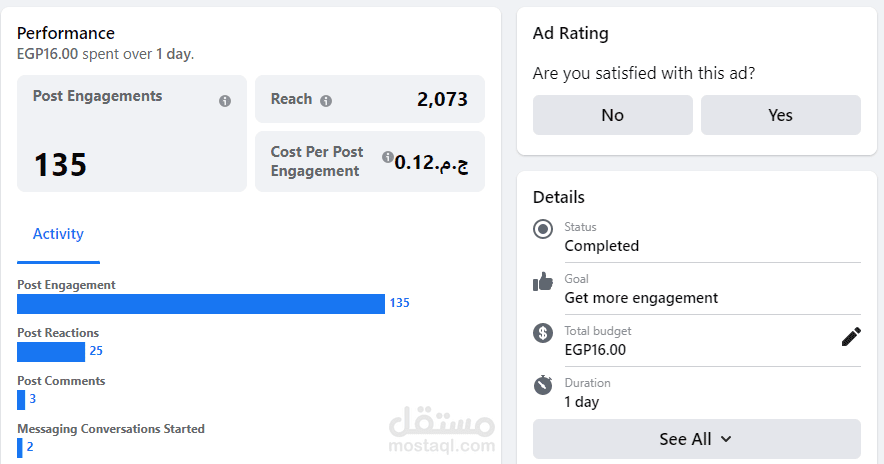Click the Status radio-style icon
884x464 pixels.
tap(543, 230)
